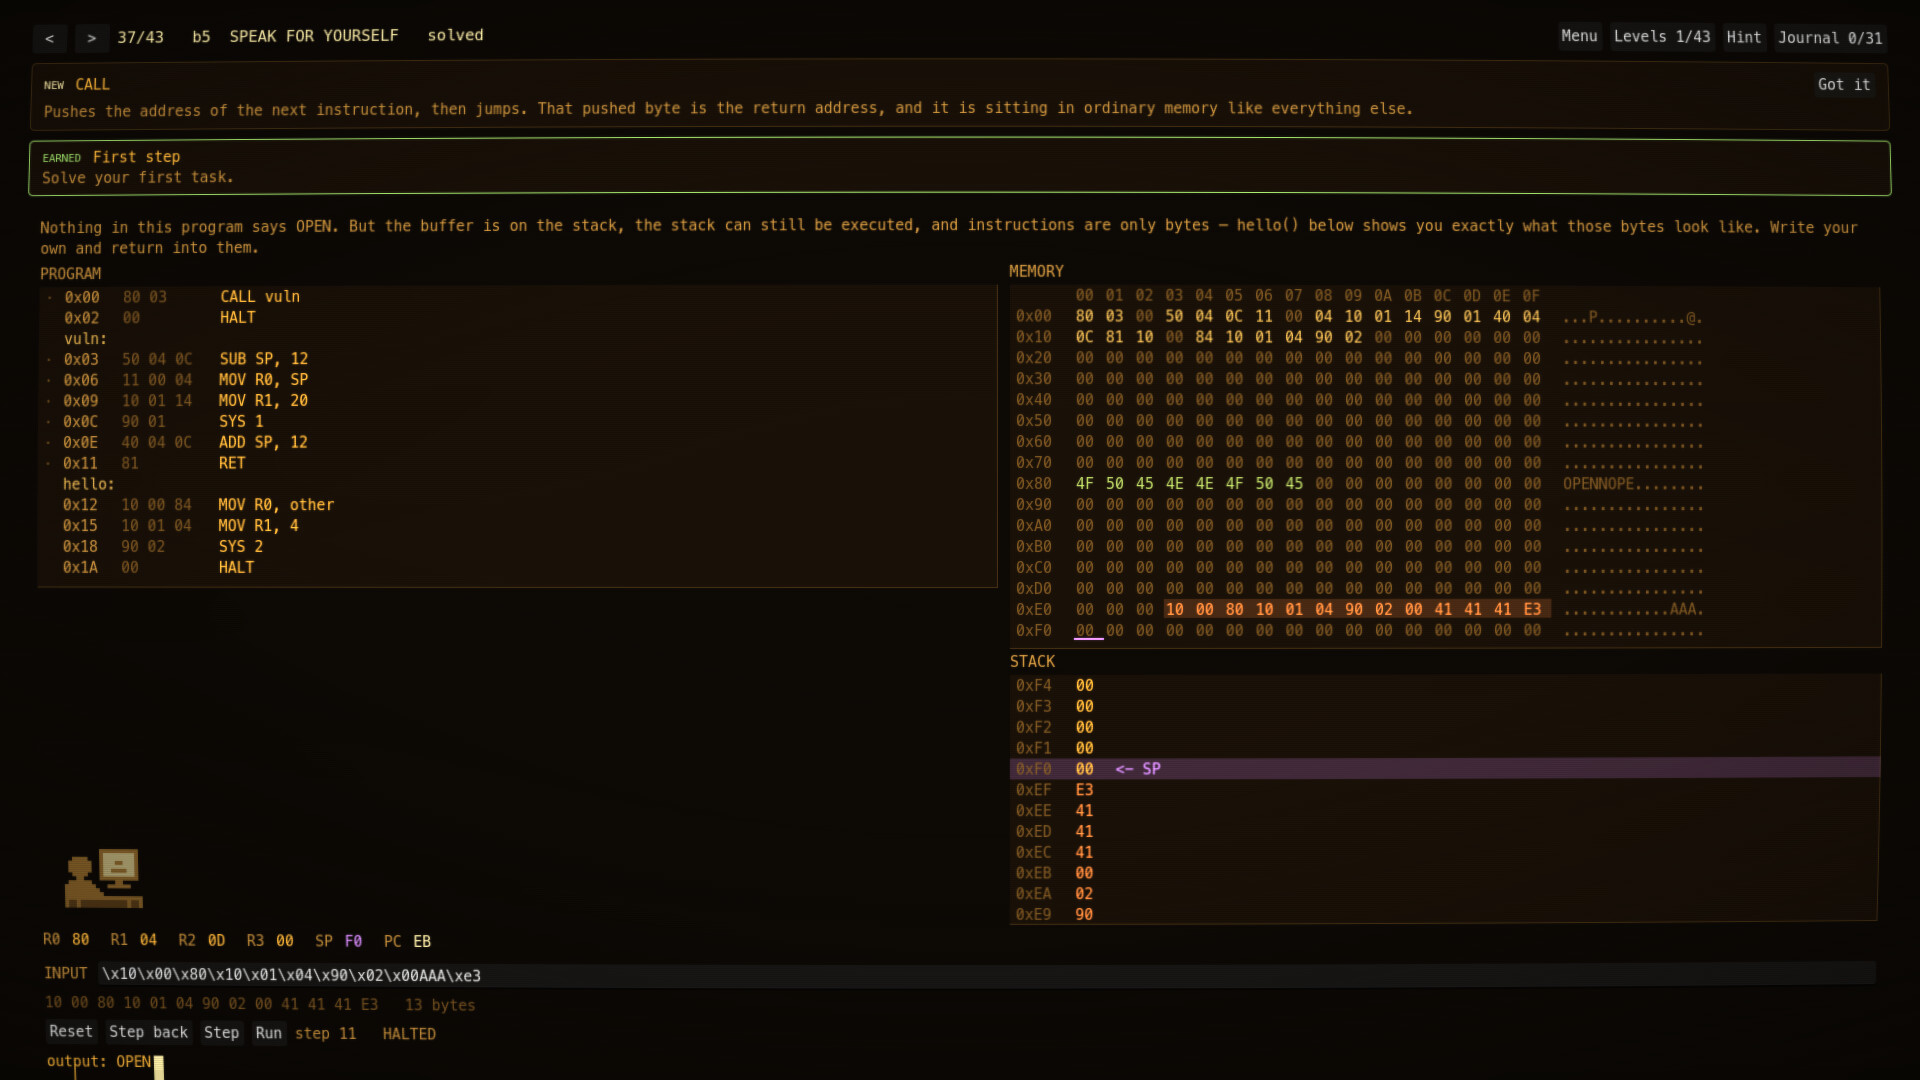Open Levels 1/43 list
1920x1080 pixels.
point(1661,37)
